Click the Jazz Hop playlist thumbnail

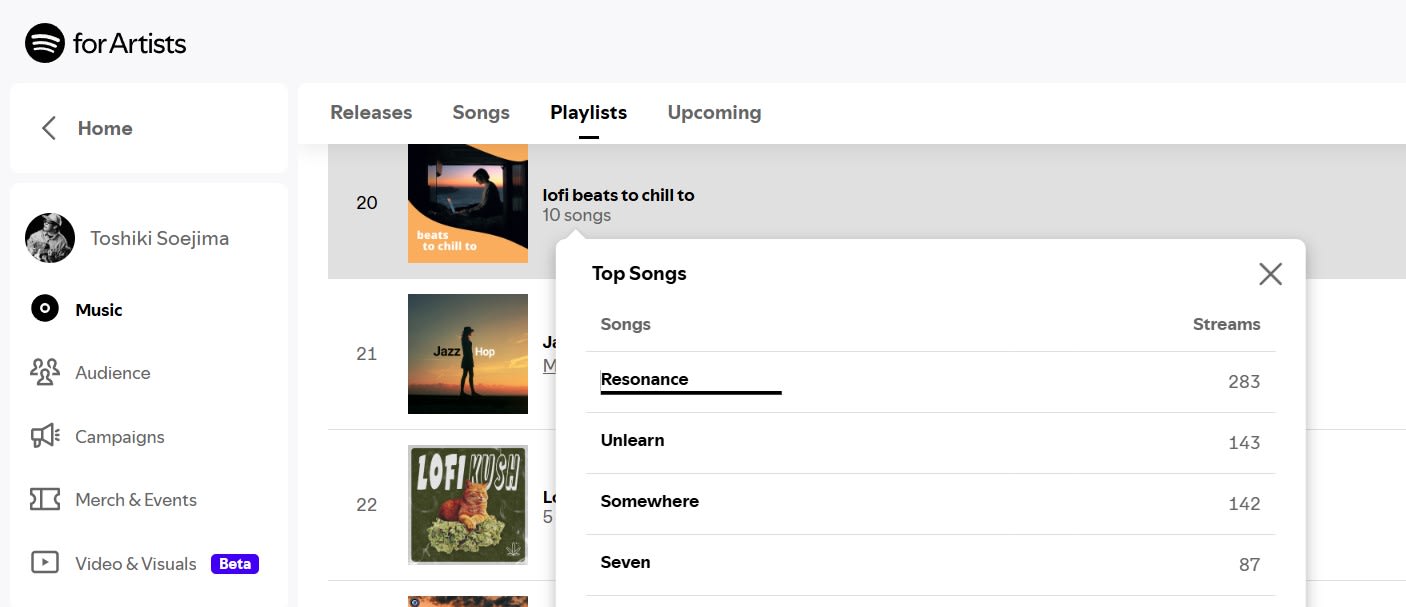pyautogui.click(x=468, y=354)
